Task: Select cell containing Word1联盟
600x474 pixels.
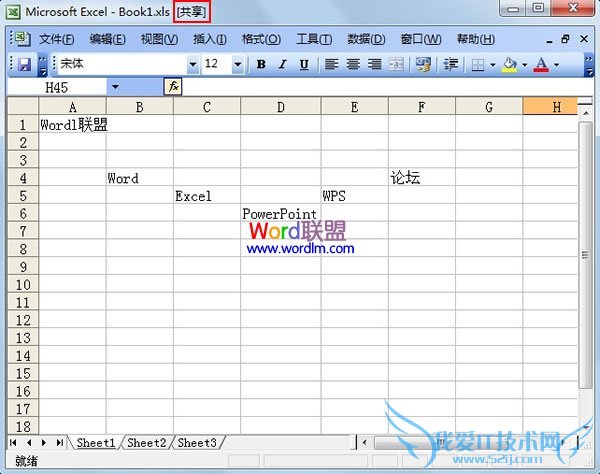Action: 72,125
